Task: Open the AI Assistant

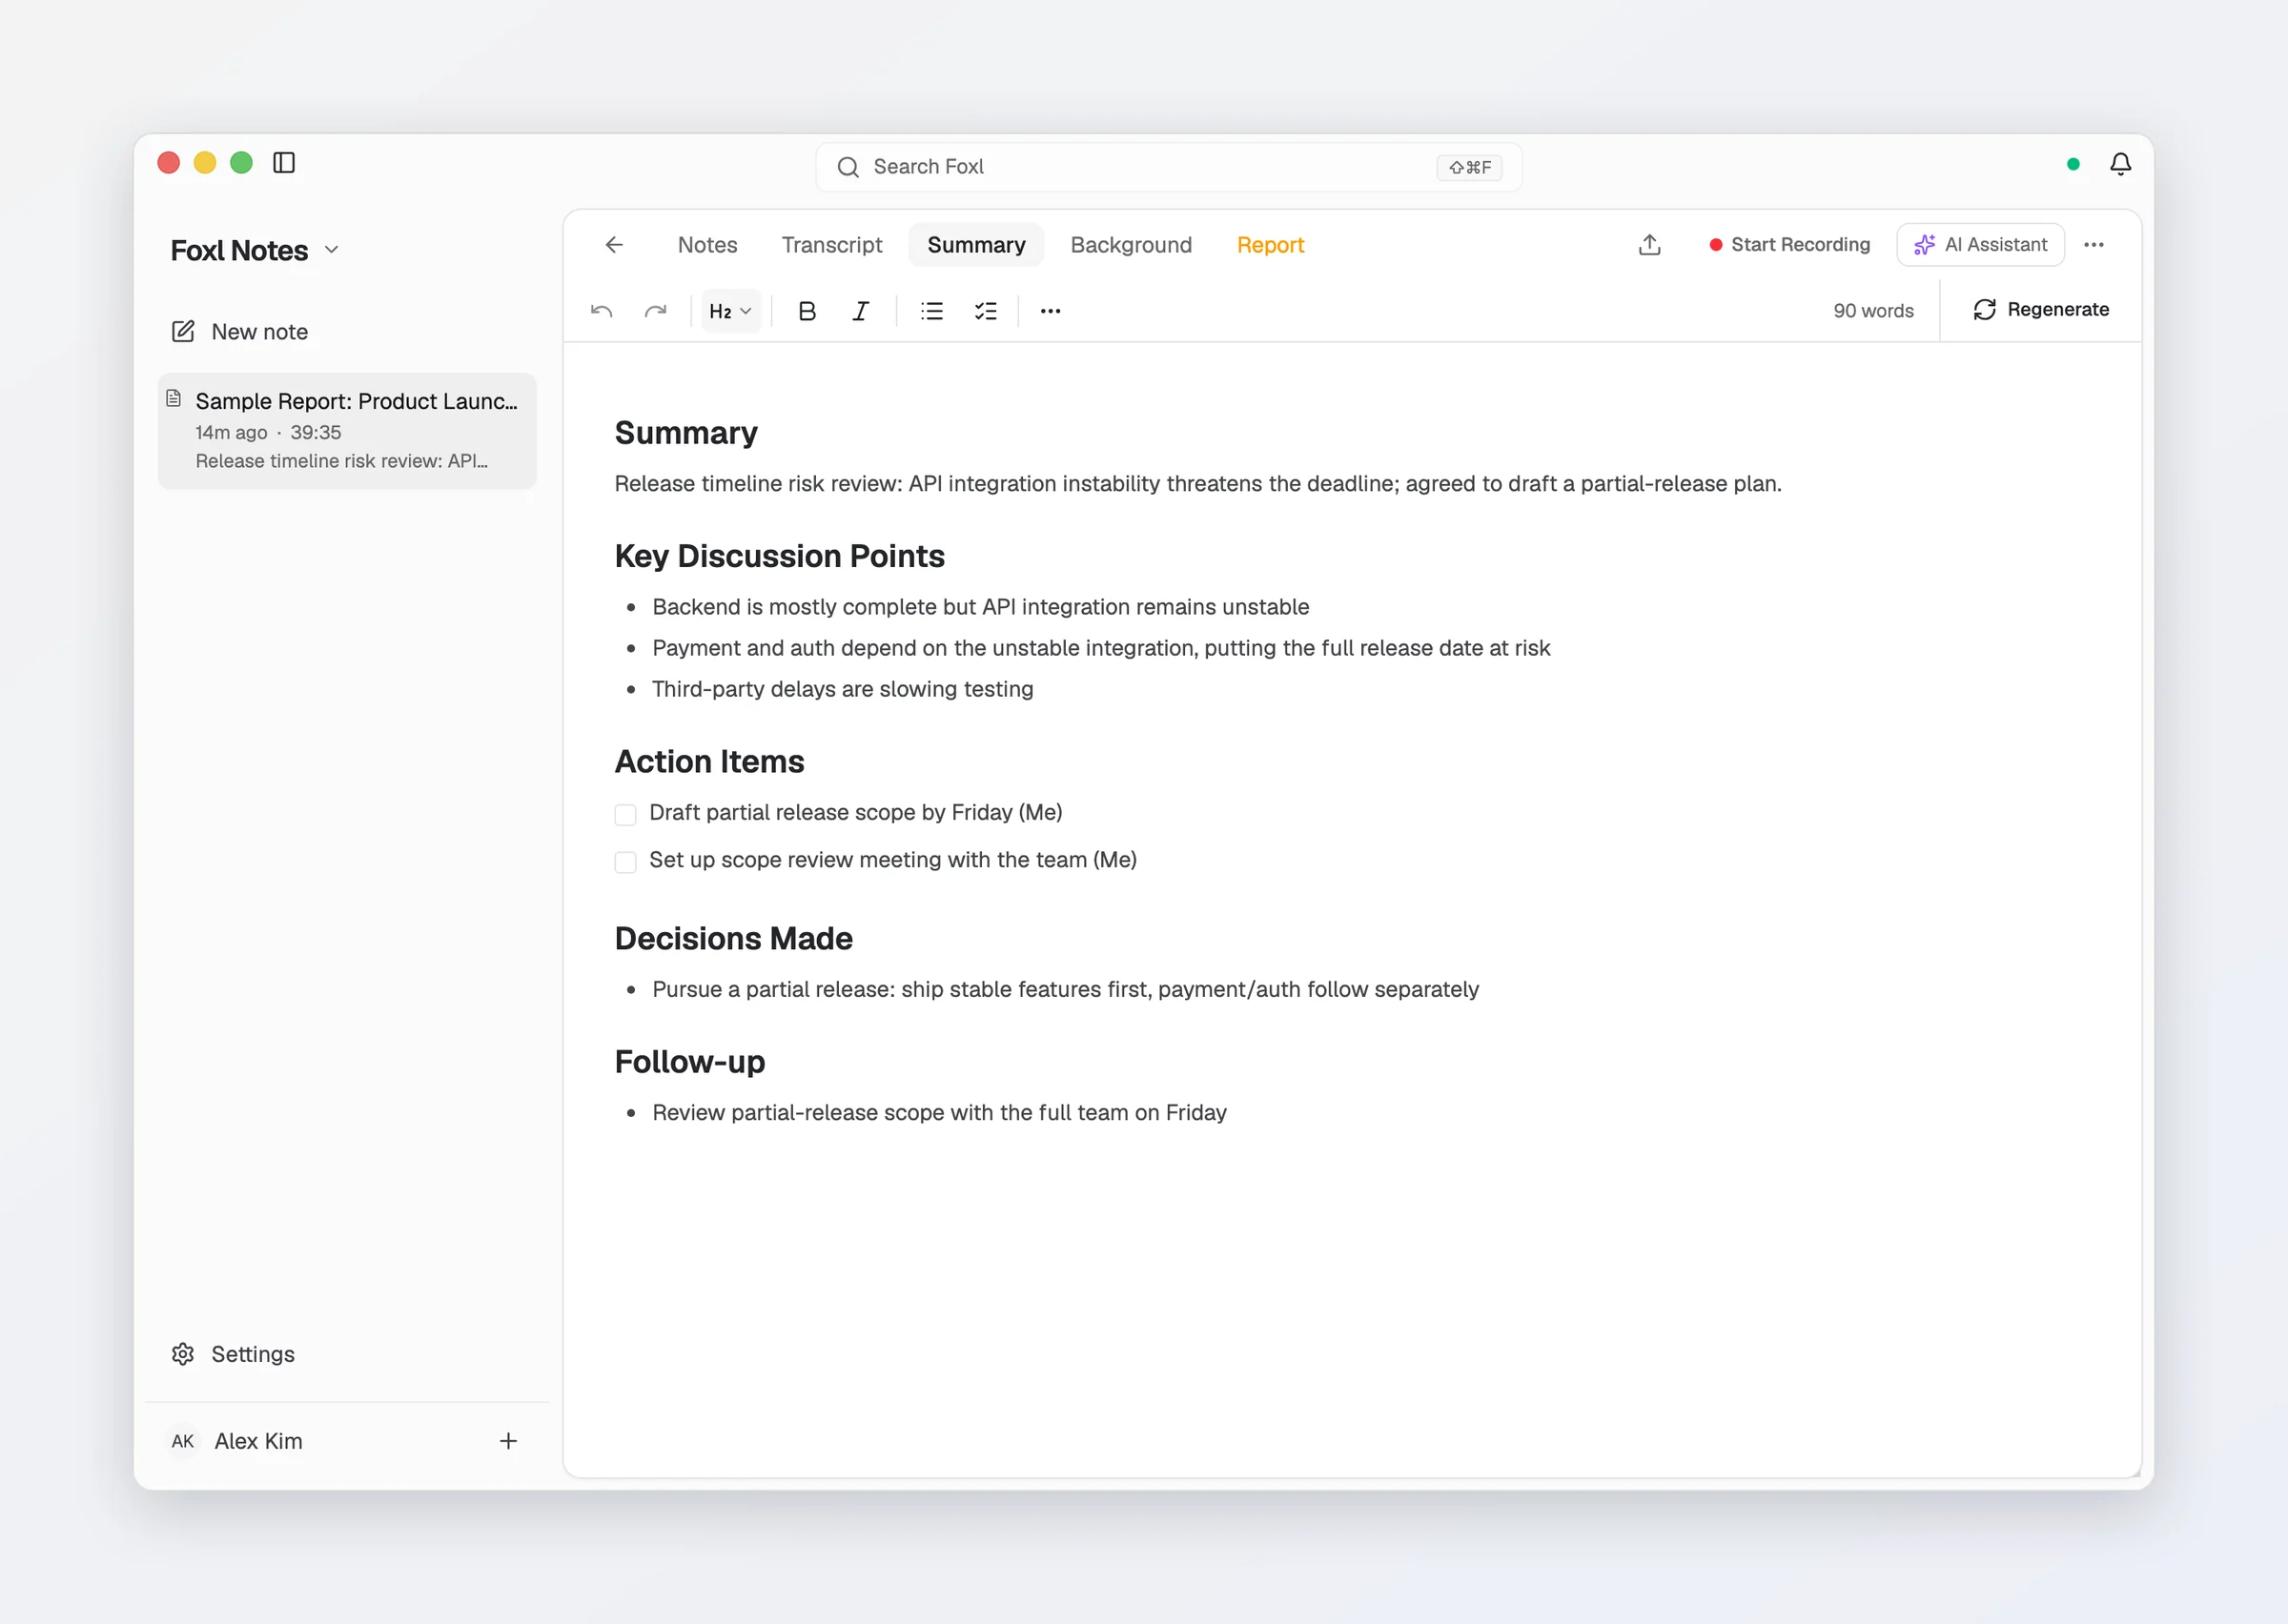Action: [x=1980, y=245]
